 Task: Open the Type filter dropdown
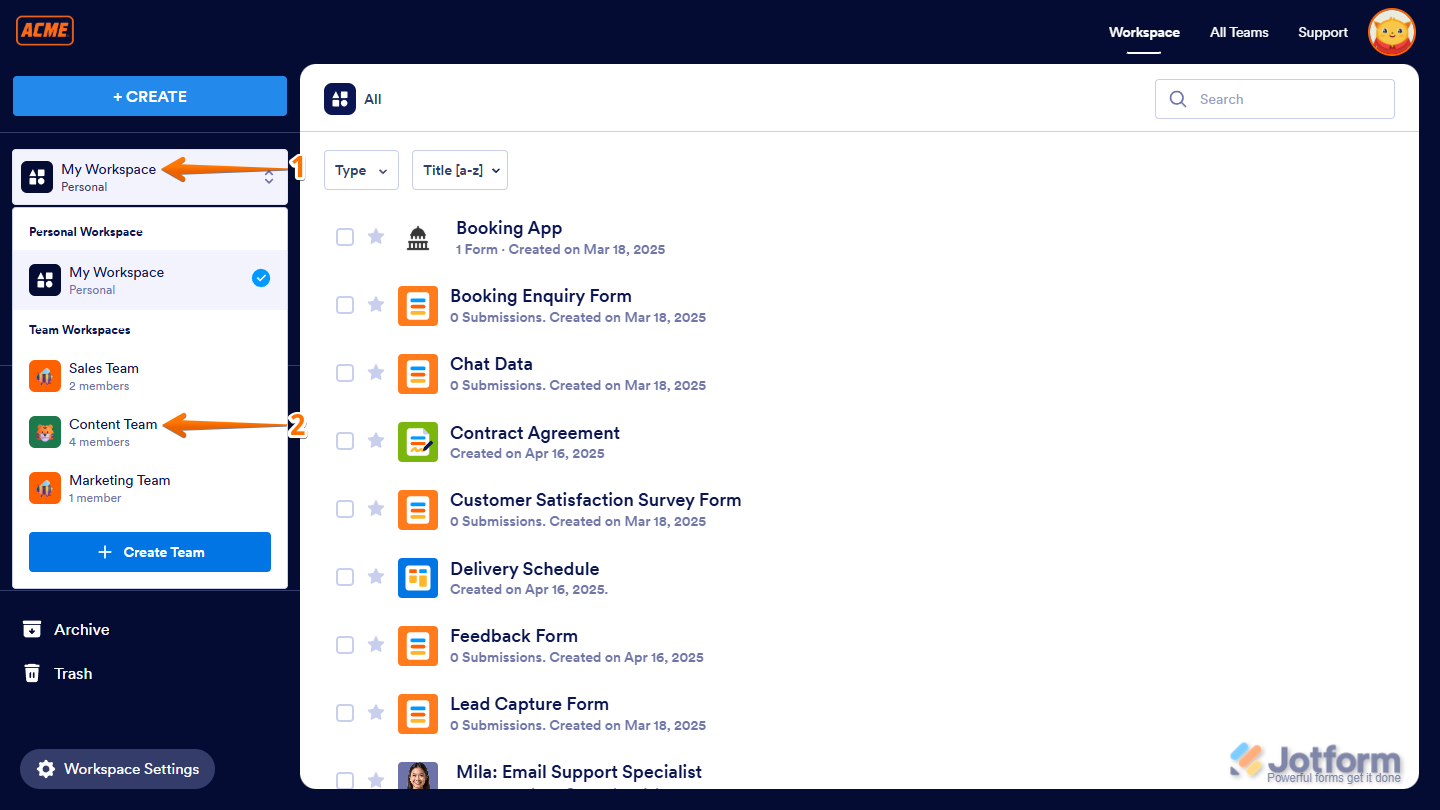(361, 170)
